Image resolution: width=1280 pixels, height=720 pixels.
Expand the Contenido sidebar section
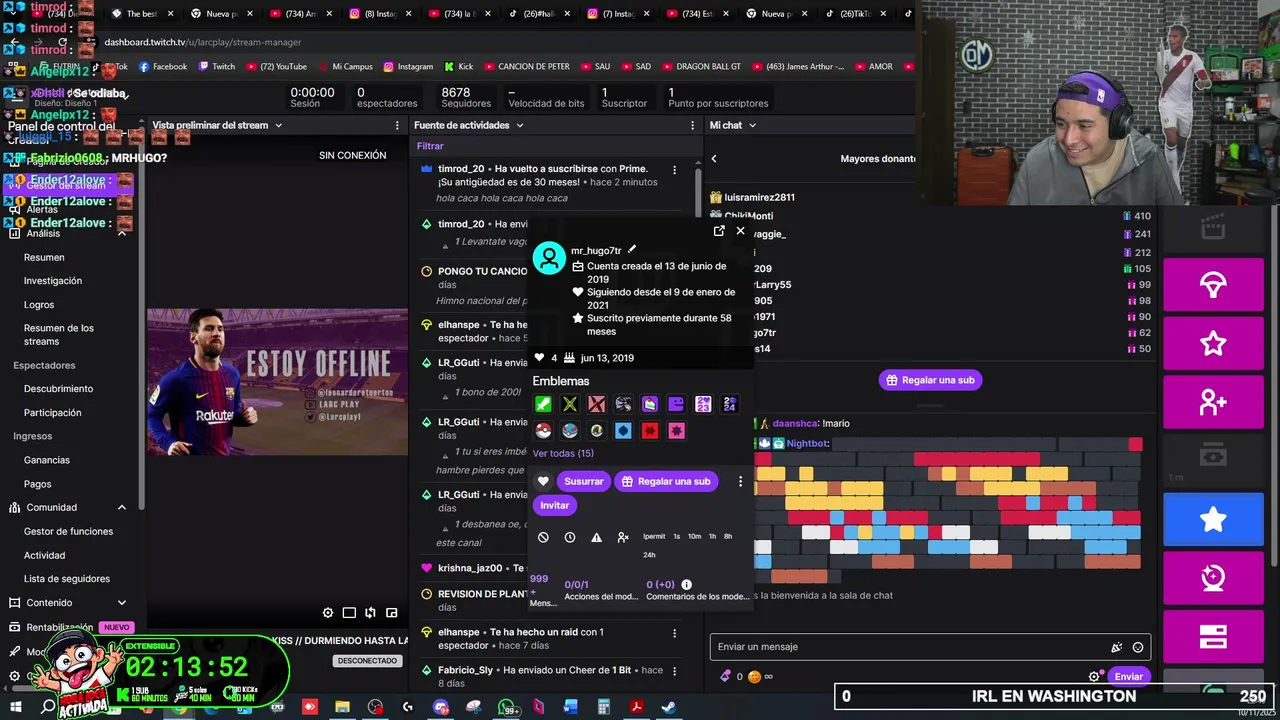tap(122, 603)
